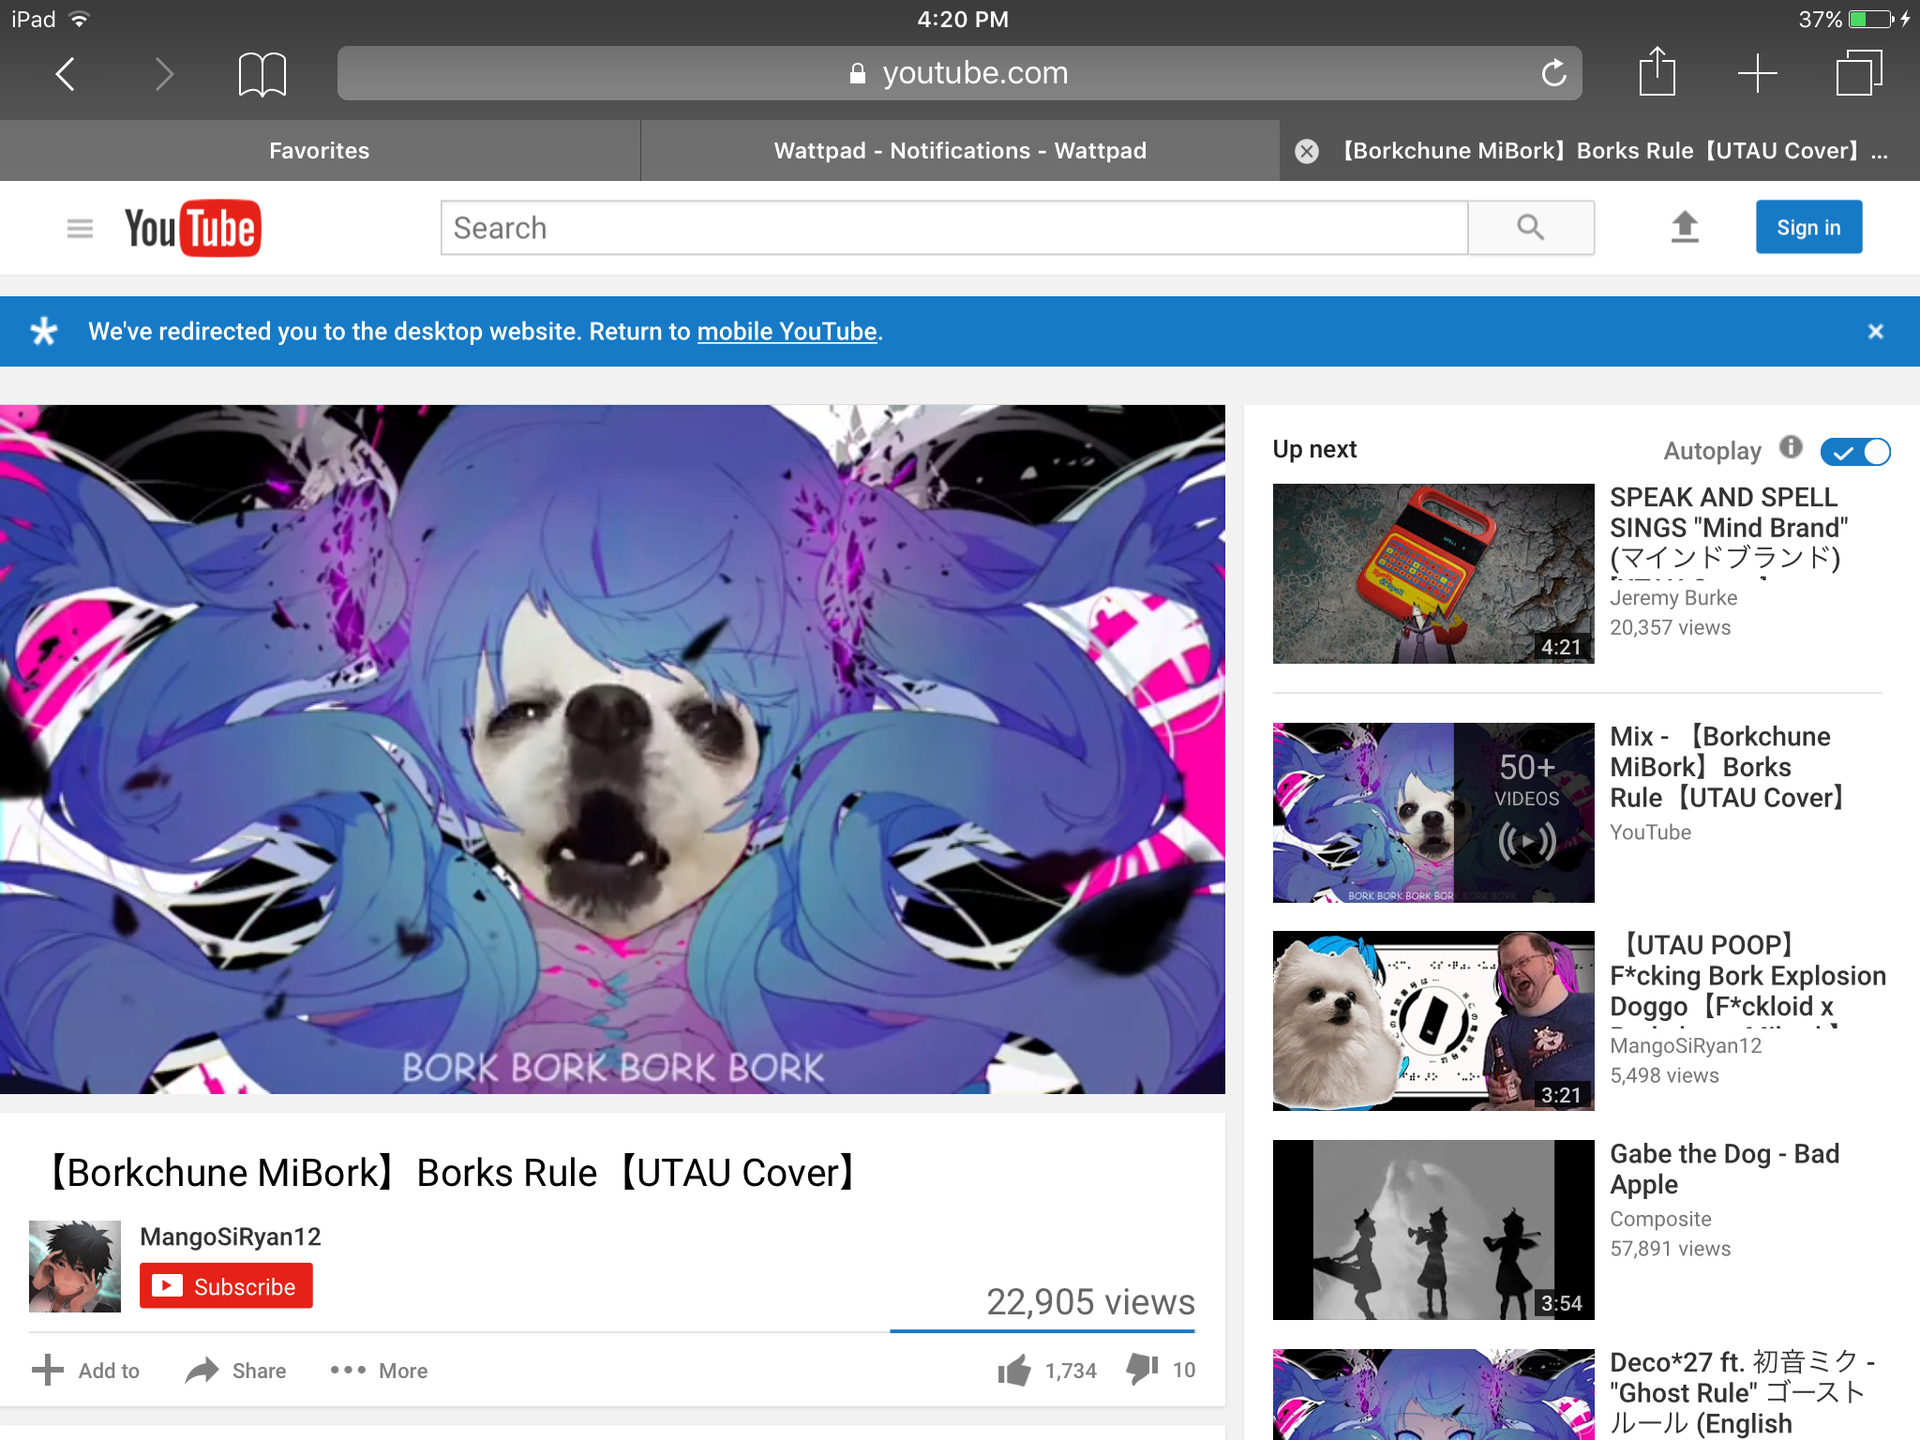This screenshot has width=1920, height=1440.
Task: Open UTAU POOP Bork Explosion title
Action: pyautogui.click(x=1747, y=976)
